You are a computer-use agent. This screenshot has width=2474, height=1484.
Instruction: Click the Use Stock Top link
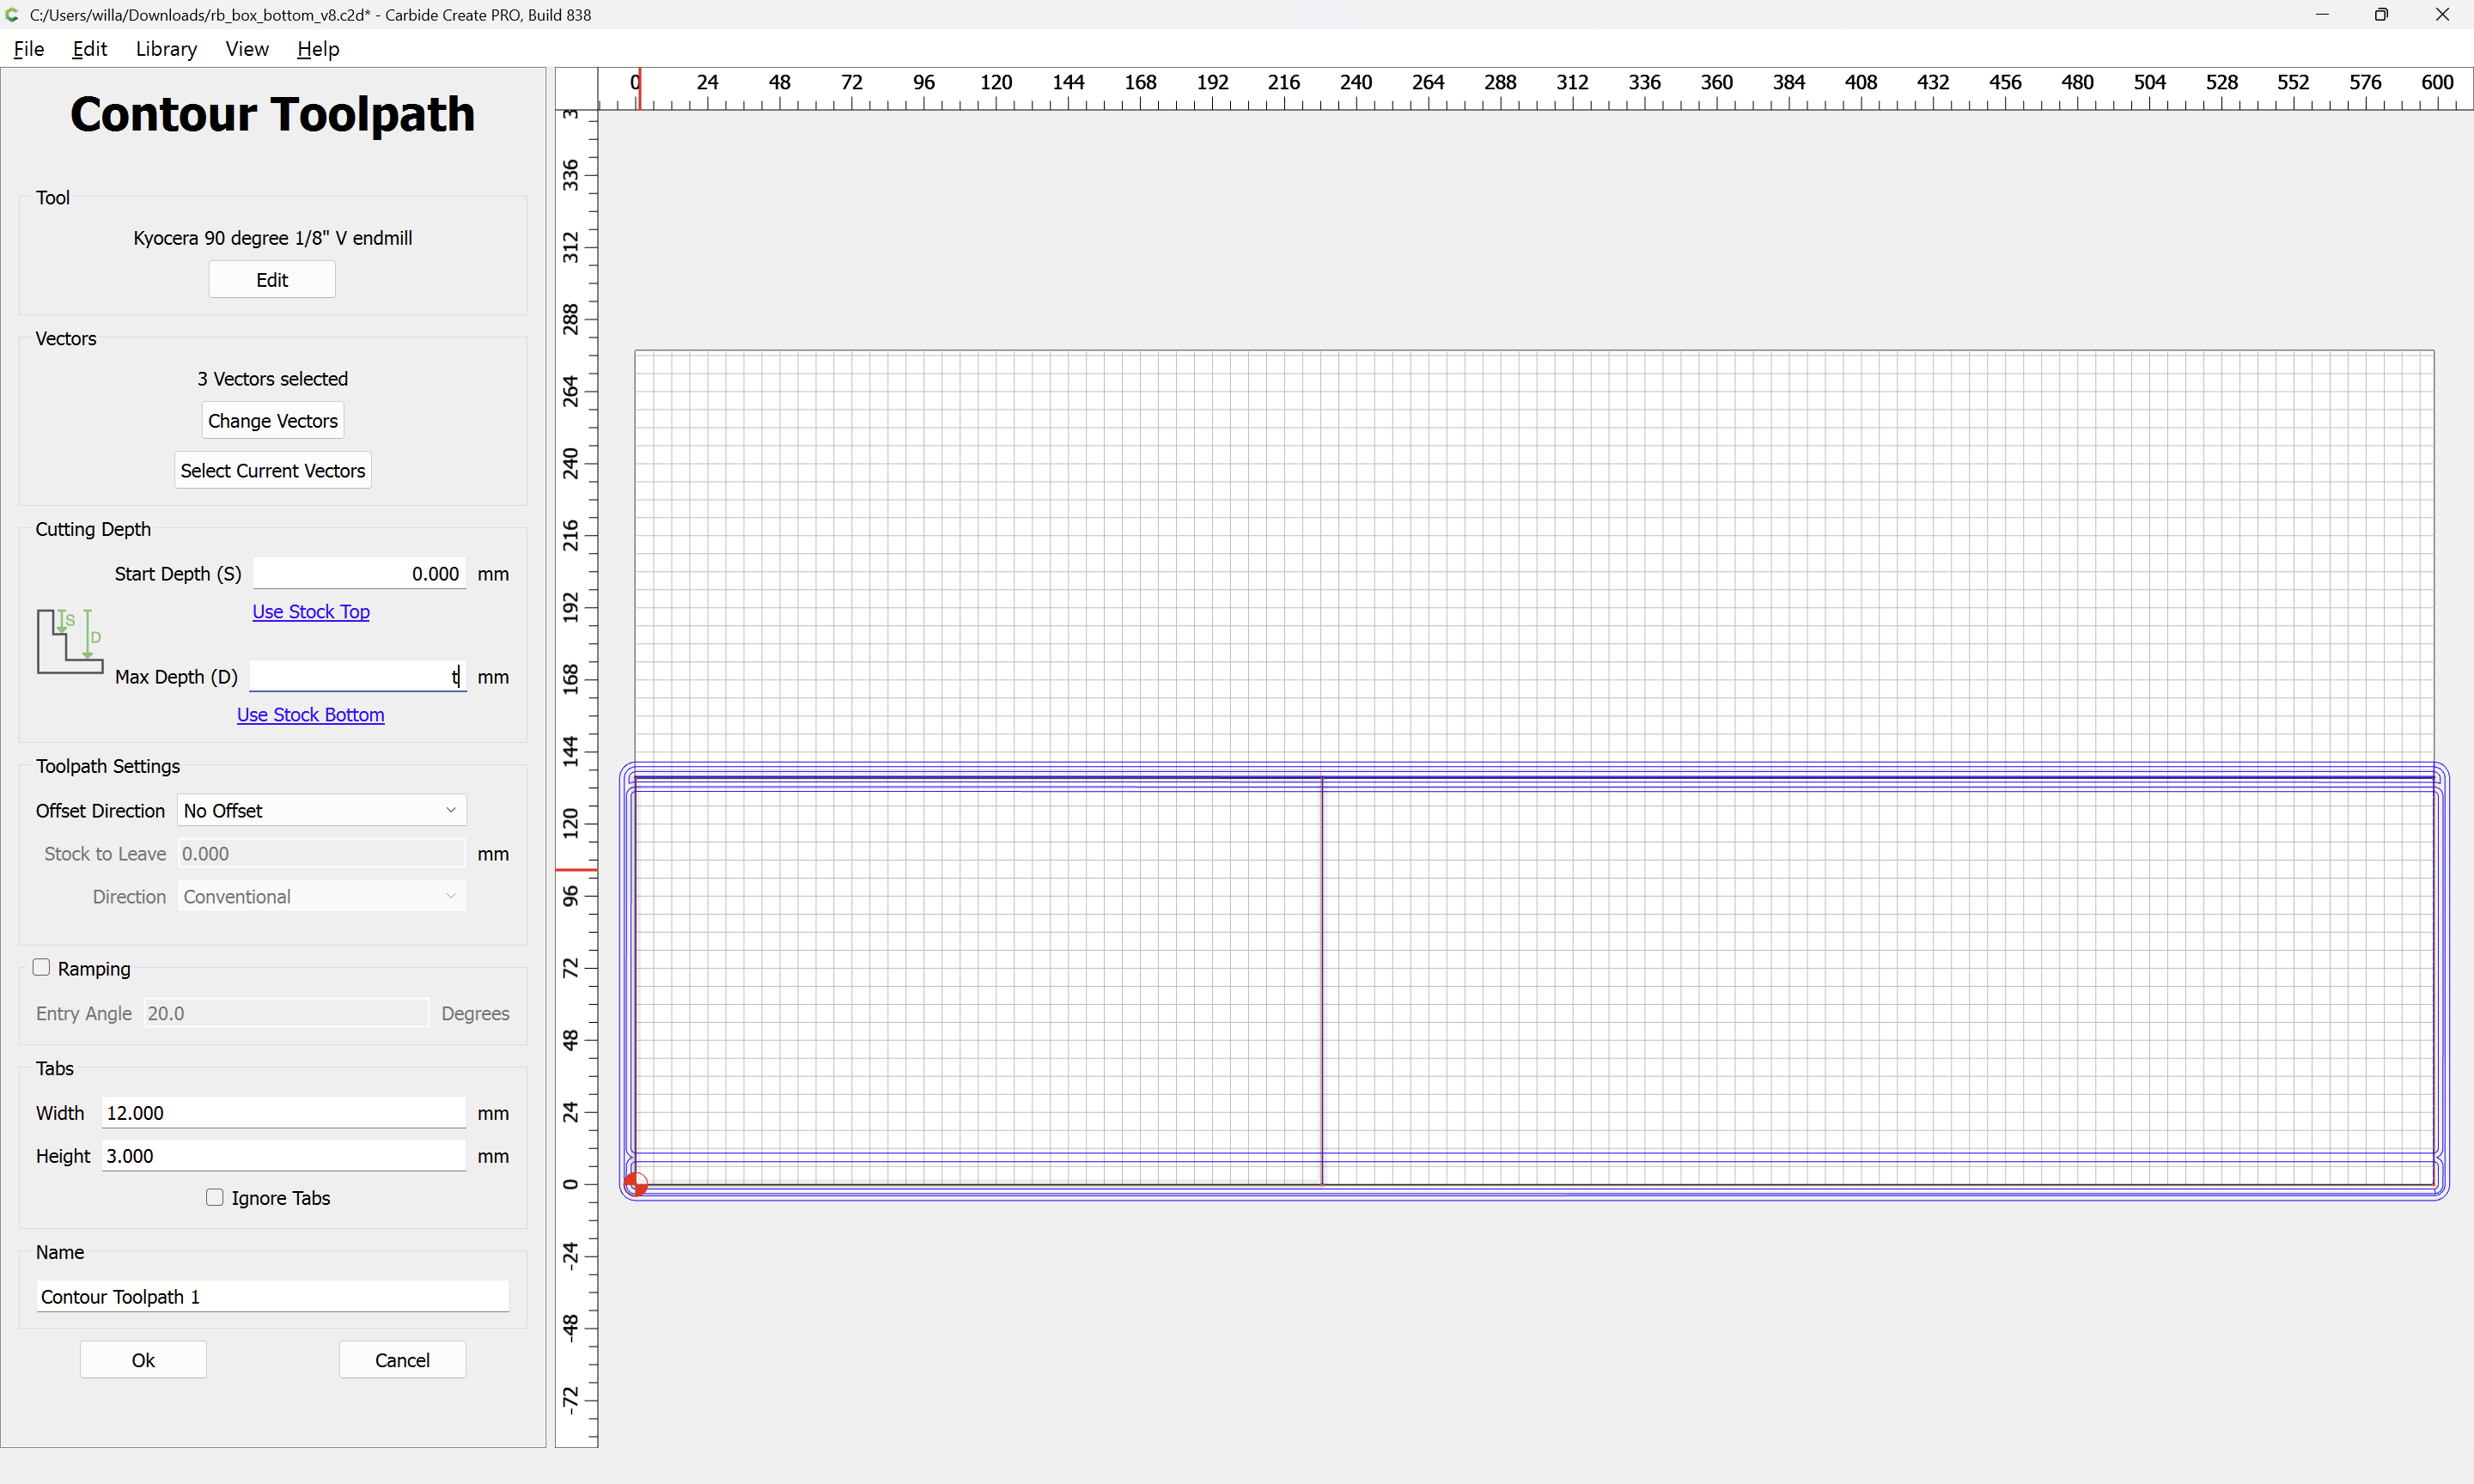pyautogui.click(x=310, y=611)
